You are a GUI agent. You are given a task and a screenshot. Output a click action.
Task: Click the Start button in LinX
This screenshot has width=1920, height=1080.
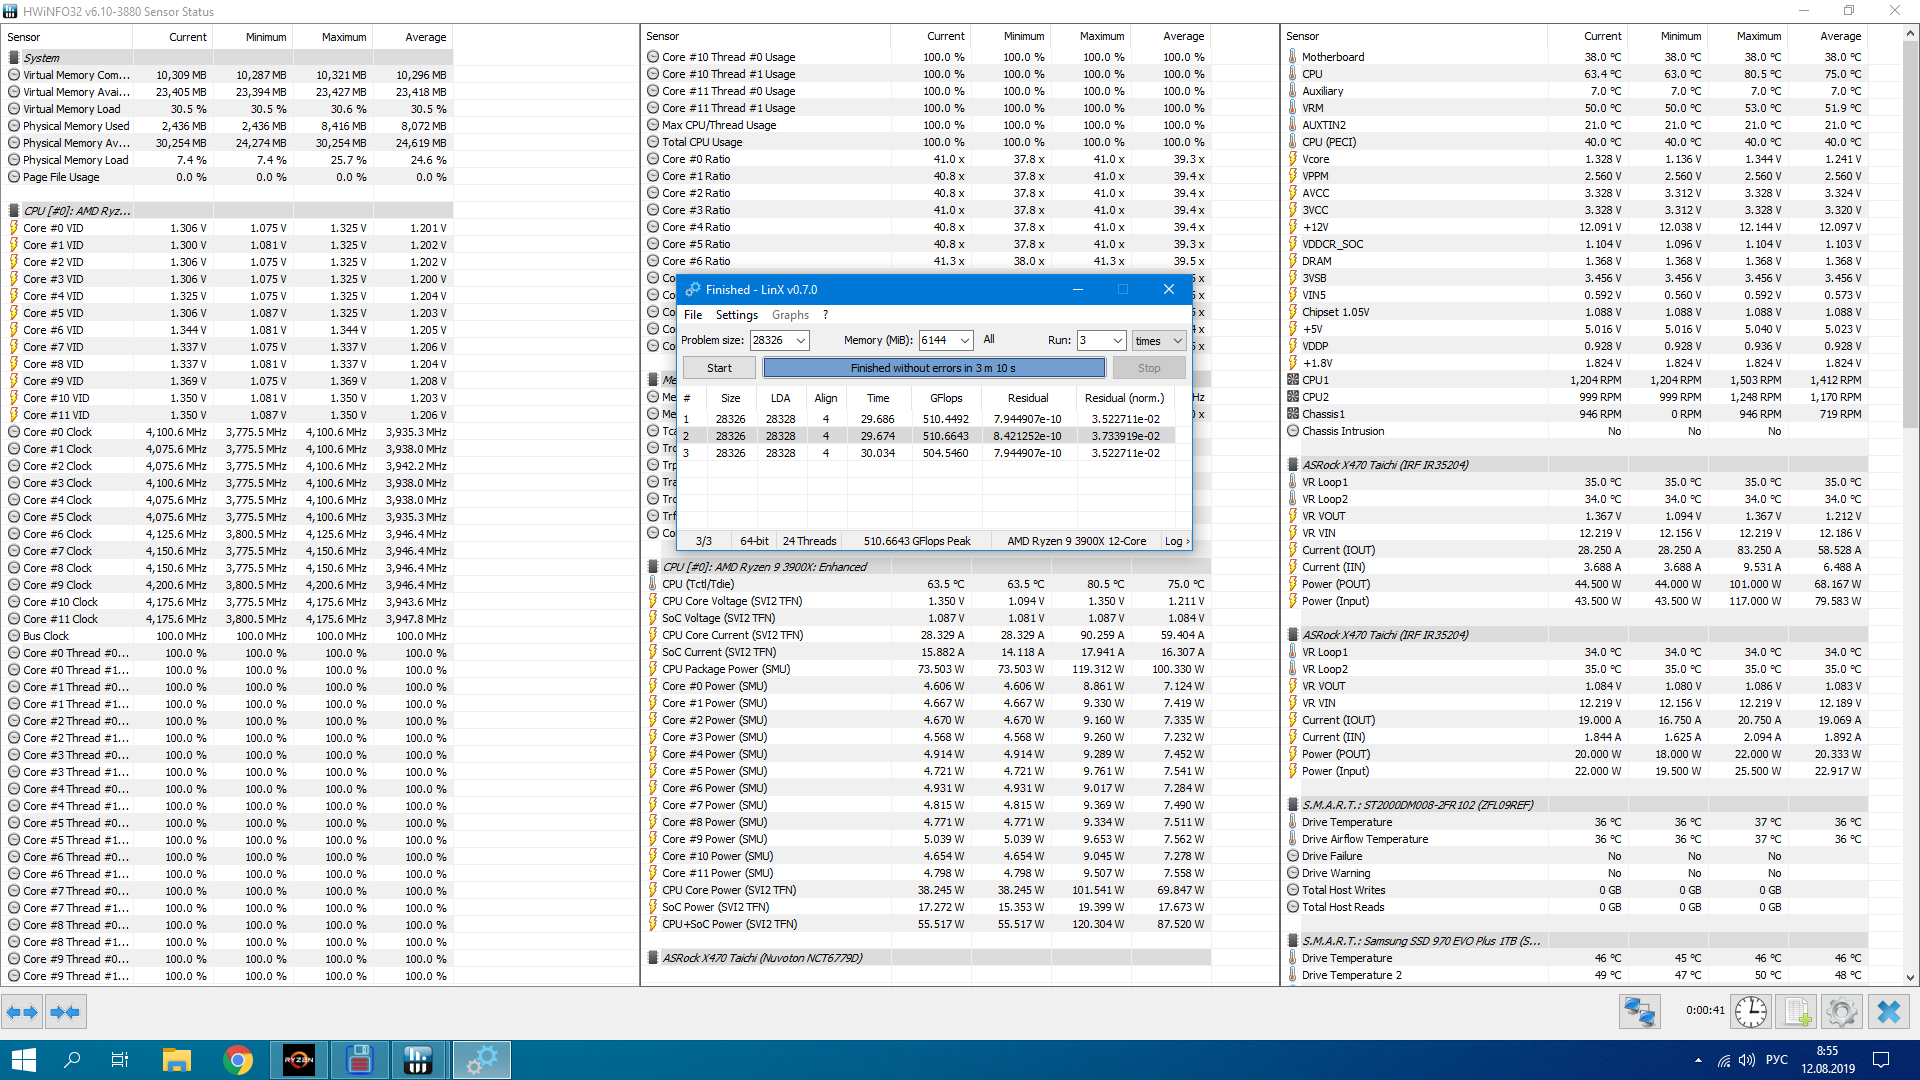coord(719,368)
